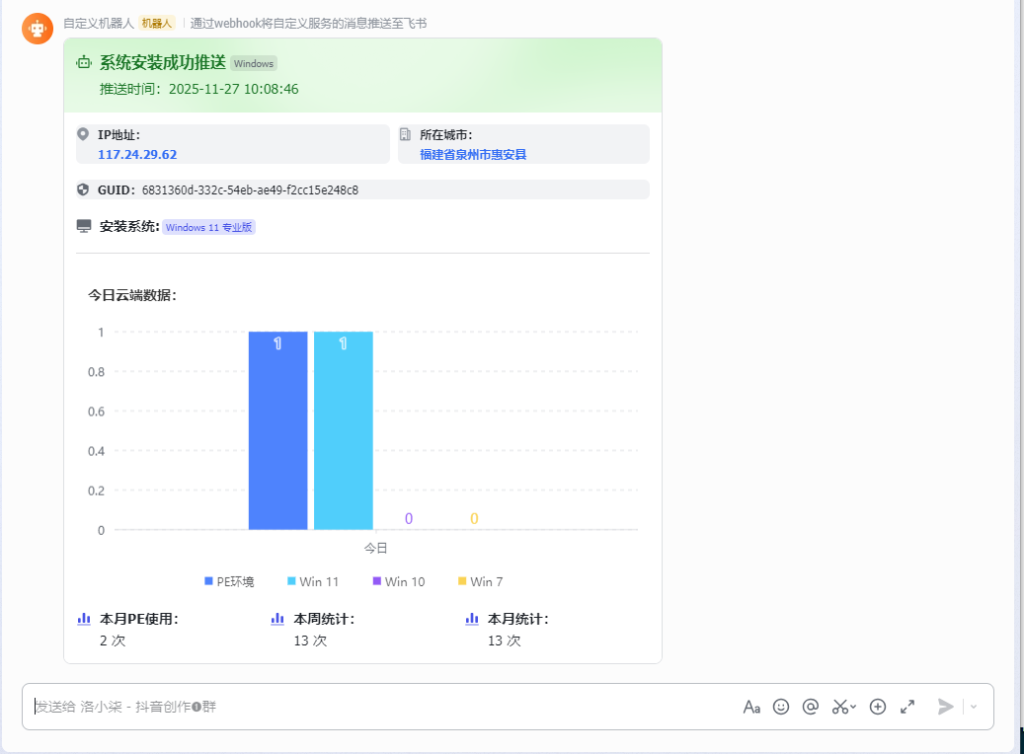Open the plus attachment menu

click(878, 707)
